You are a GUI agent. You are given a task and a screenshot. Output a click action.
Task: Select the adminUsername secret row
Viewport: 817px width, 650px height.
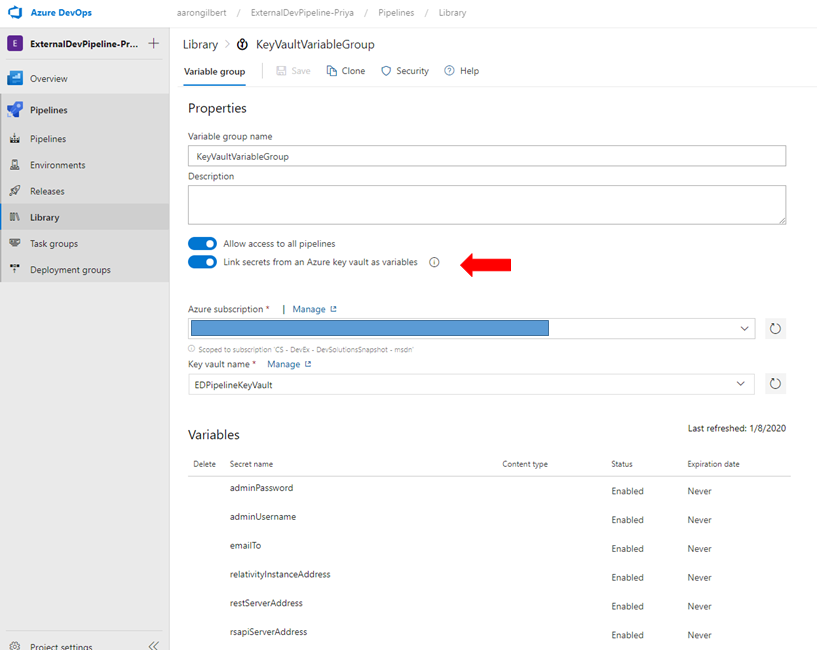pyautogui.click(x=489, y=519)
